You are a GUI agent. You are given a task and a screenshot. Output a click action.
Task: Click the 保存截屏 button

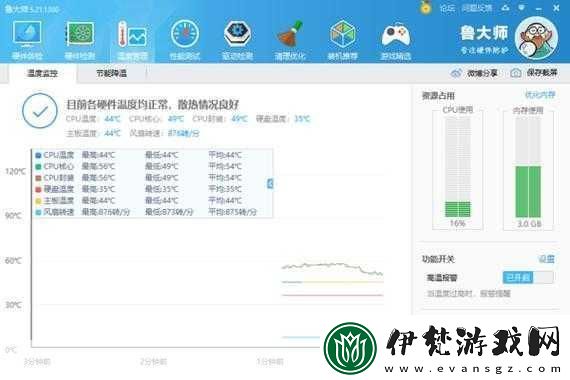[x=534, y=73]
